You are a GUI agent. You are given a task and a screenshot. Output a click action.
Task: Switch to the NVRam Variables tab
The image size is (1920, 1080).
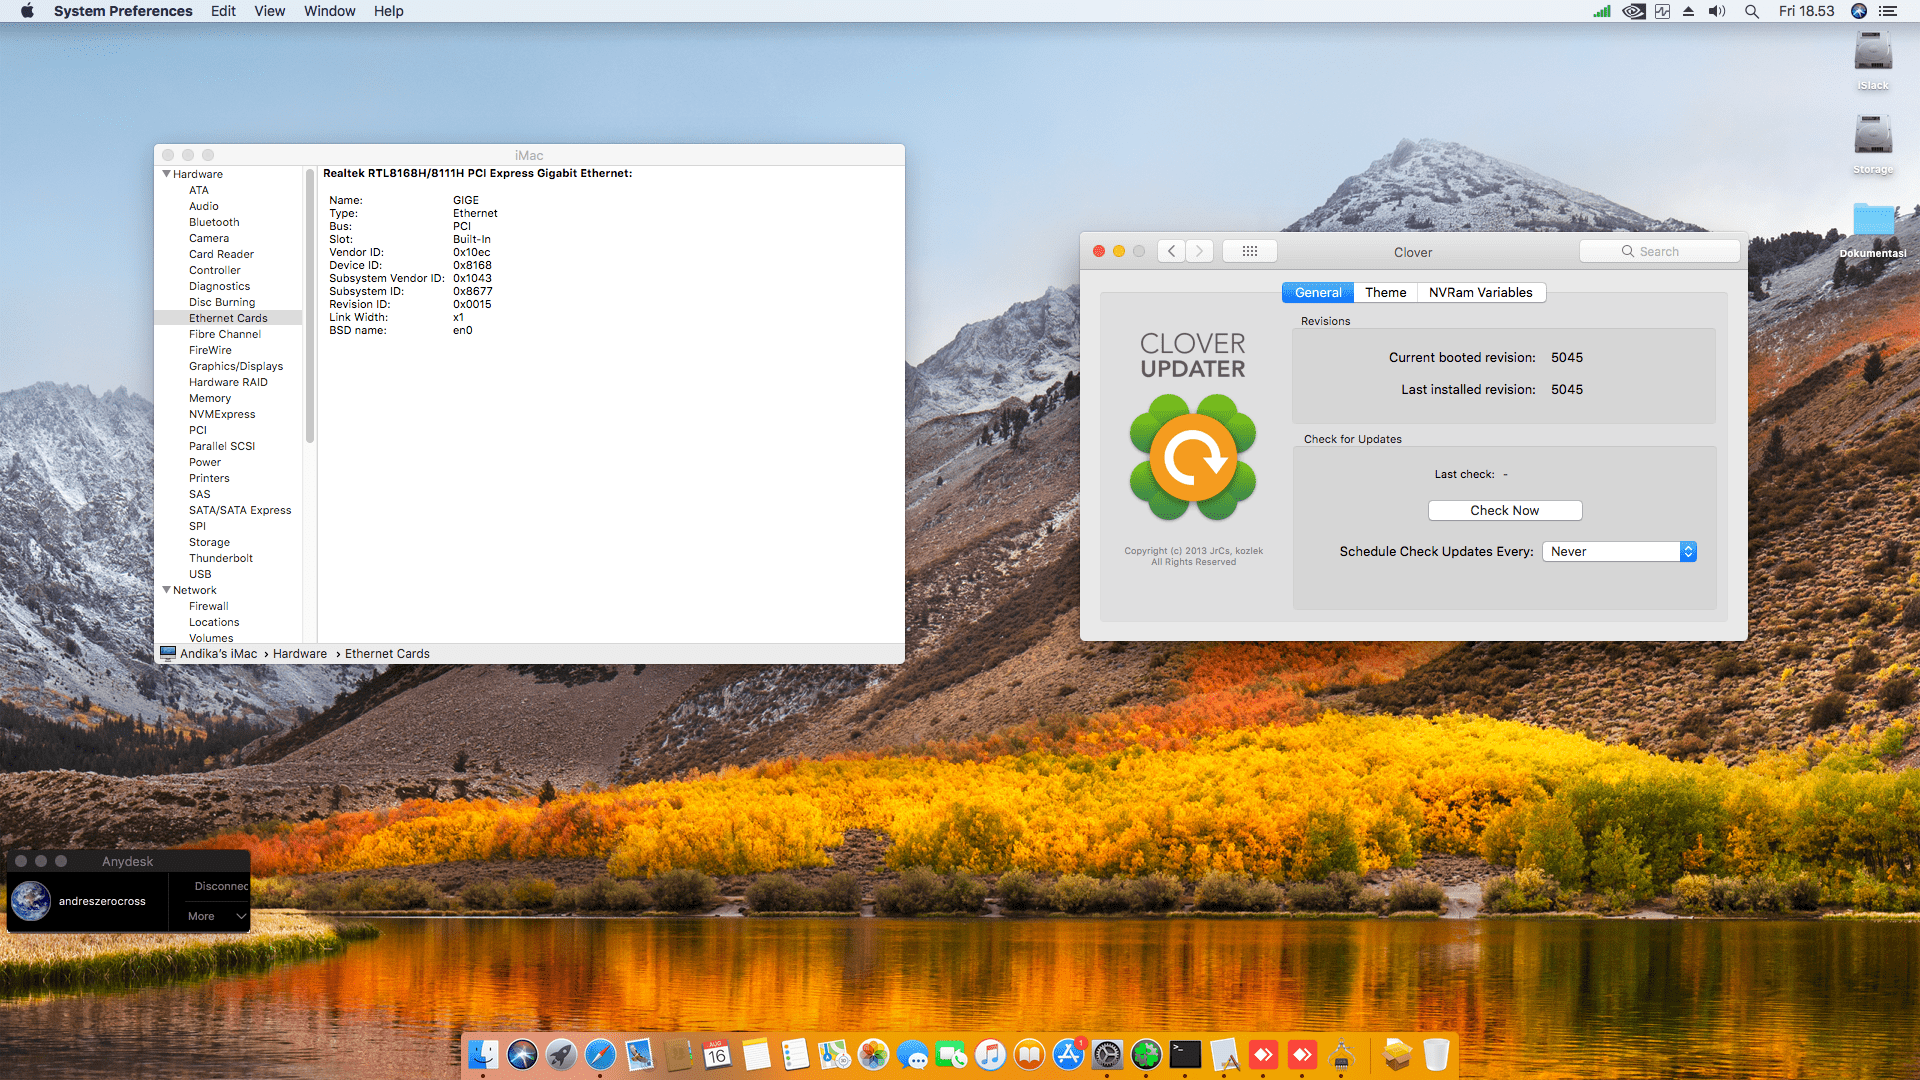coord(1480,292)
